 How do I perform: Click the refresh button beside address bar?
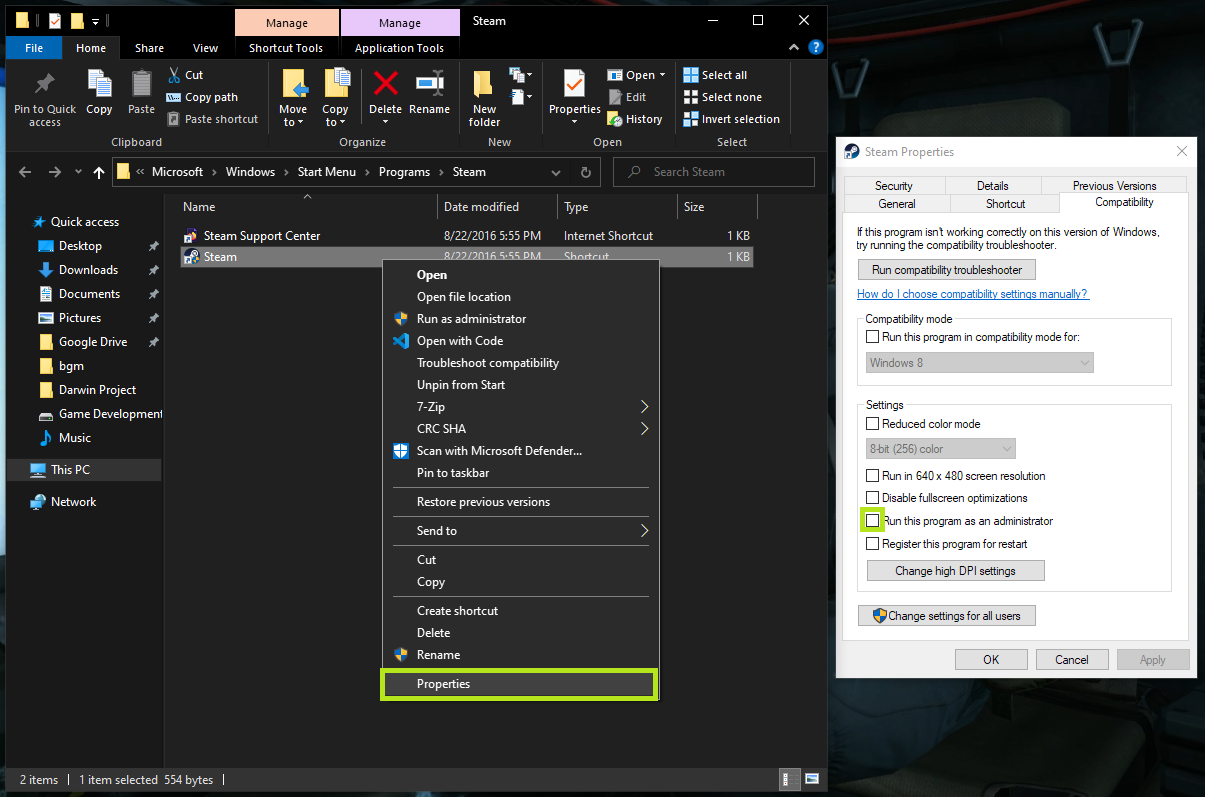[x=585, y=172]
